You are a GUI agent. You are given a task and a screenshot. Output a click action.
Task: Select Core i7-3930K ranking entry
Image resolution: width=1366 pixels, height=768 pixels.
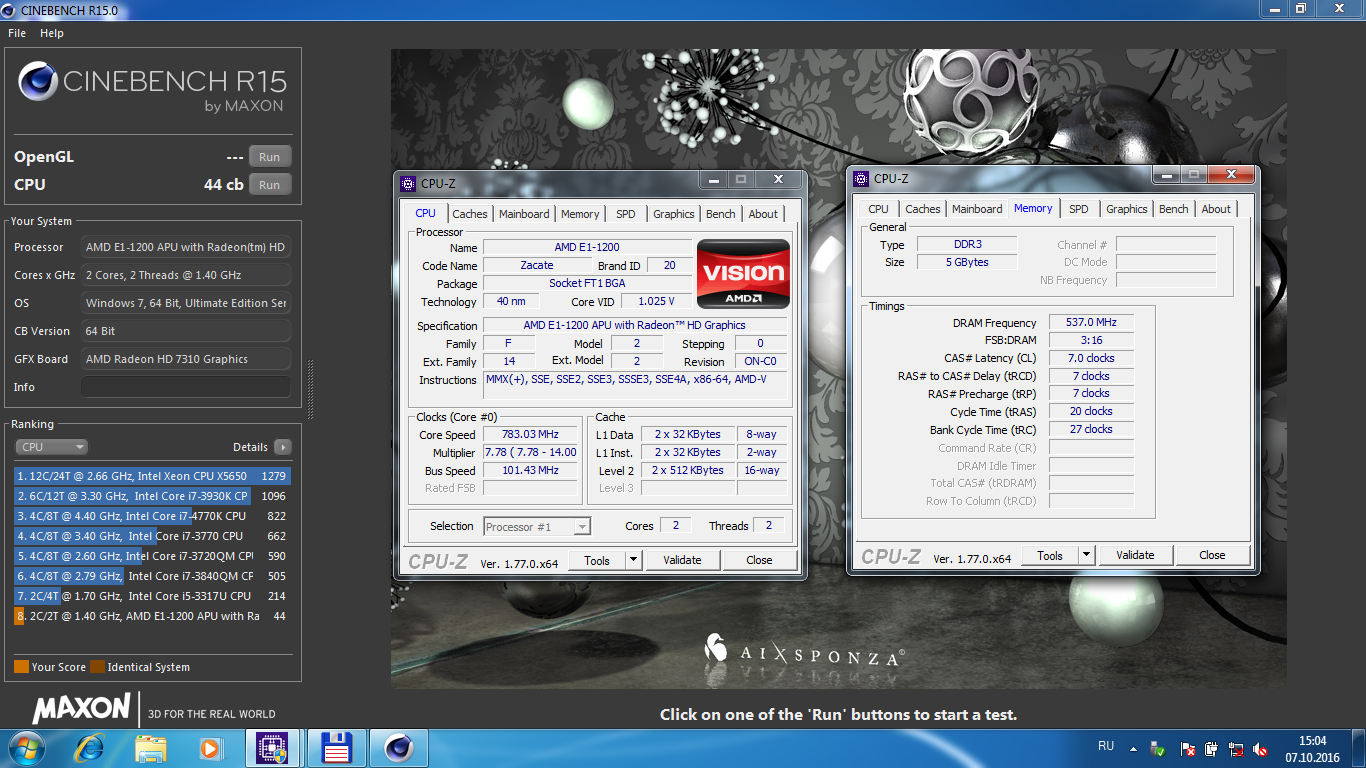tap(152, 496)
